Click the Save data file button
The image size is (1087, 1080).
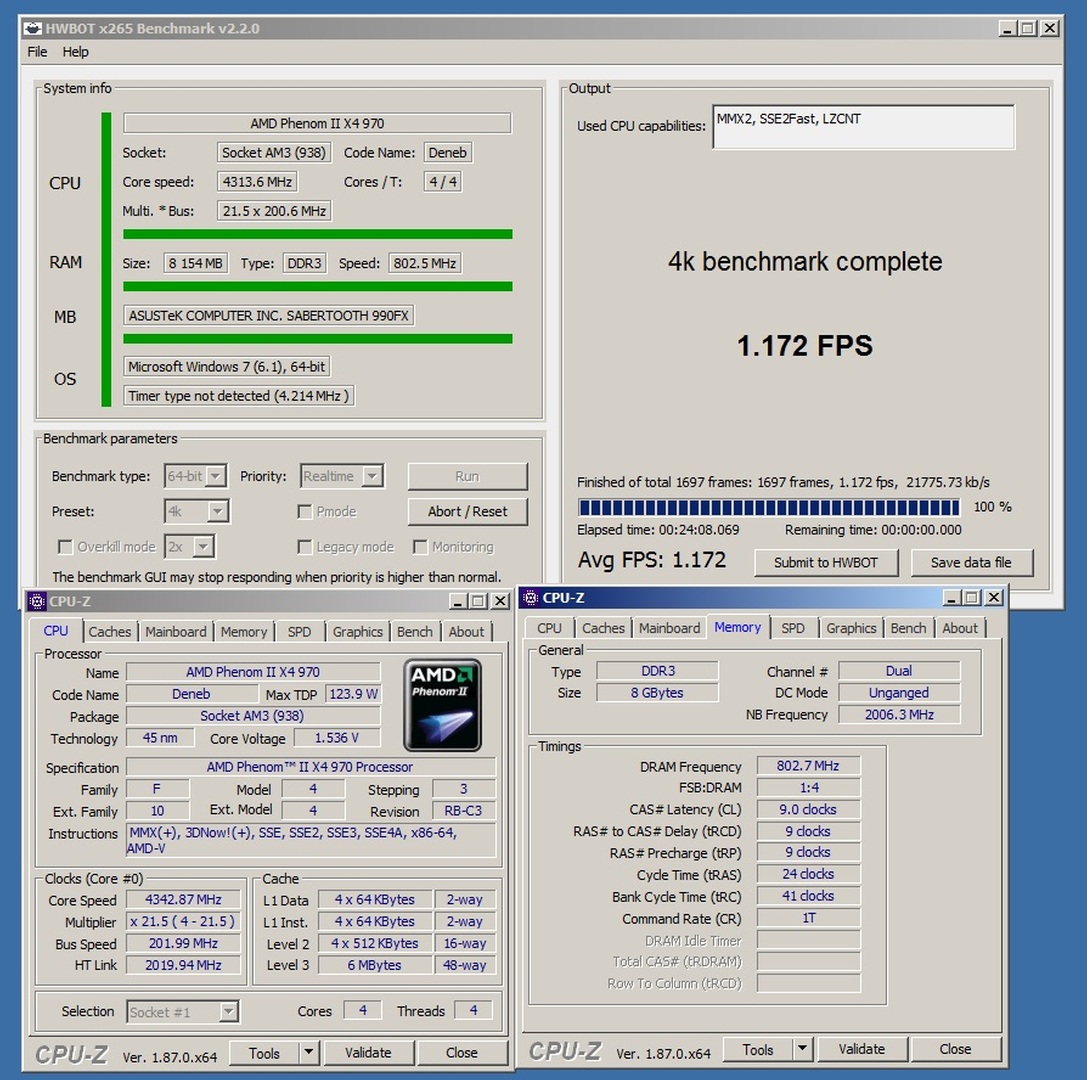pos(971,562)
